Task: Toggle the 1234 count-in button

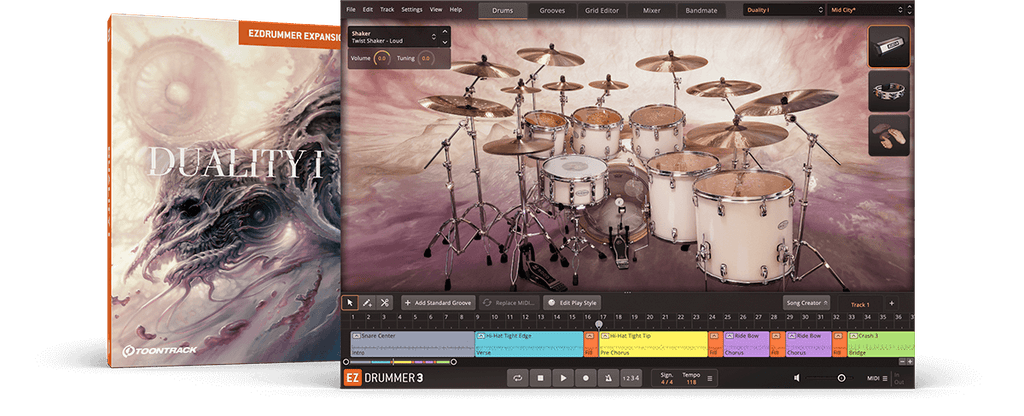Action: point(631,377)
